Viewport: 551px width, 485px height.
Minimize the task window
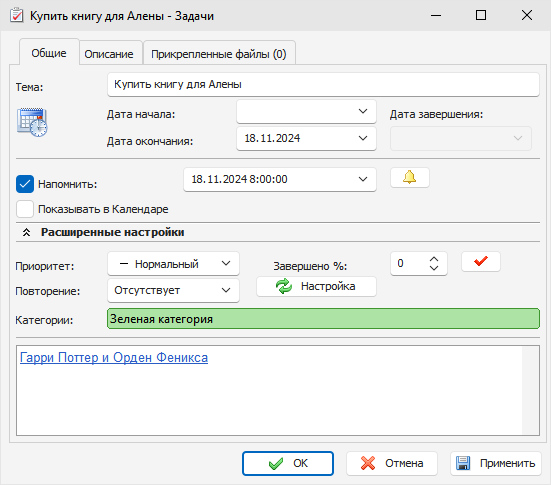tap(436, 15)
